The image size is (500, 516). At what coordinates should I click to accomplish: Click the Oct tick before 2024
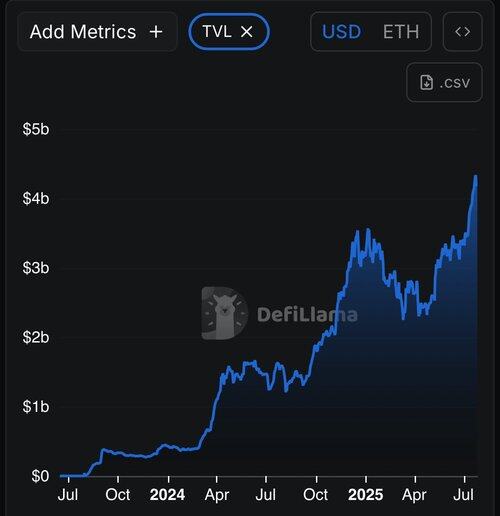tap(118, 495)
